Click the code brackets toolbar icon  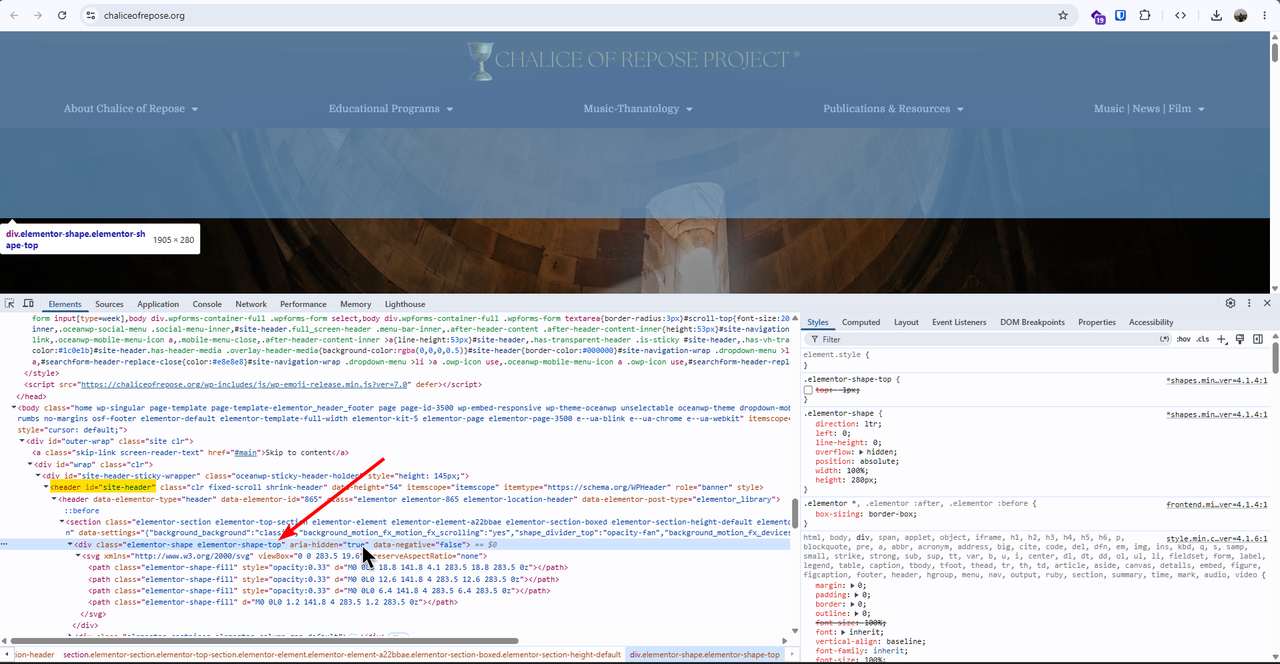coord(1181,16)
